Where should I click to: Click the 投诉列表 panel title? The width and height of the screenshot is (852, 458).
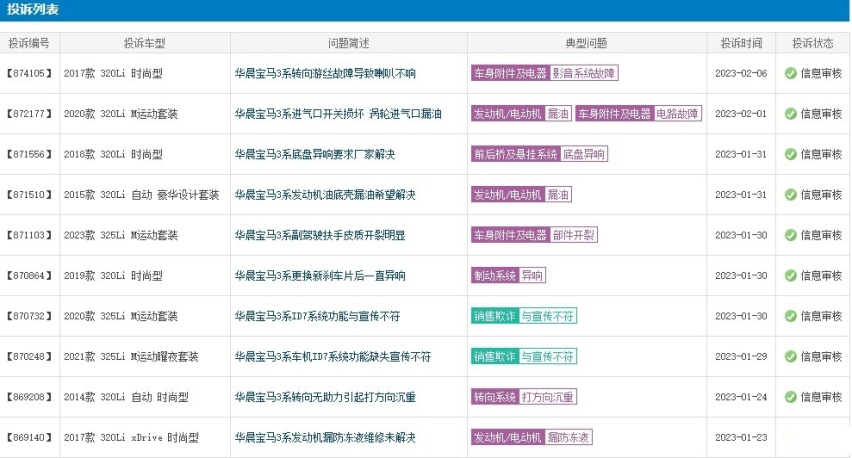point(33,9)
